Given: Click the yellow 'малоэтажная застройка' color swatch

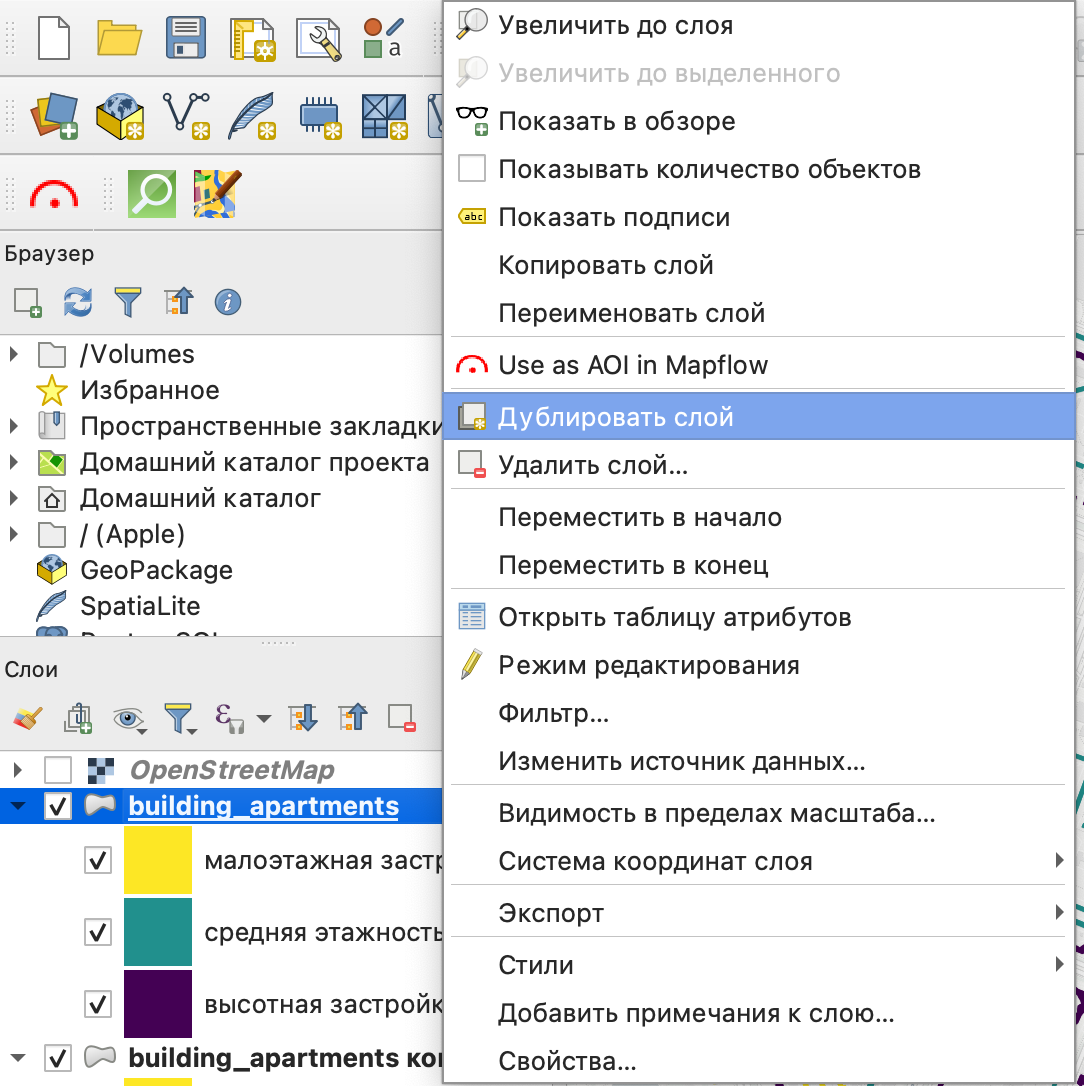Looking at the screenshot, I should [157, 860].
